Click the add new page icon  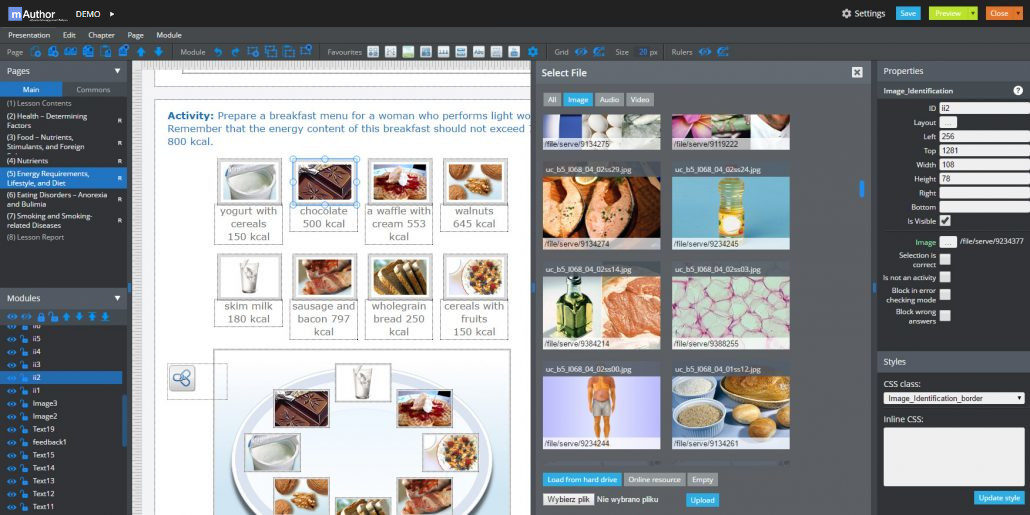click(x=35, y=52)
